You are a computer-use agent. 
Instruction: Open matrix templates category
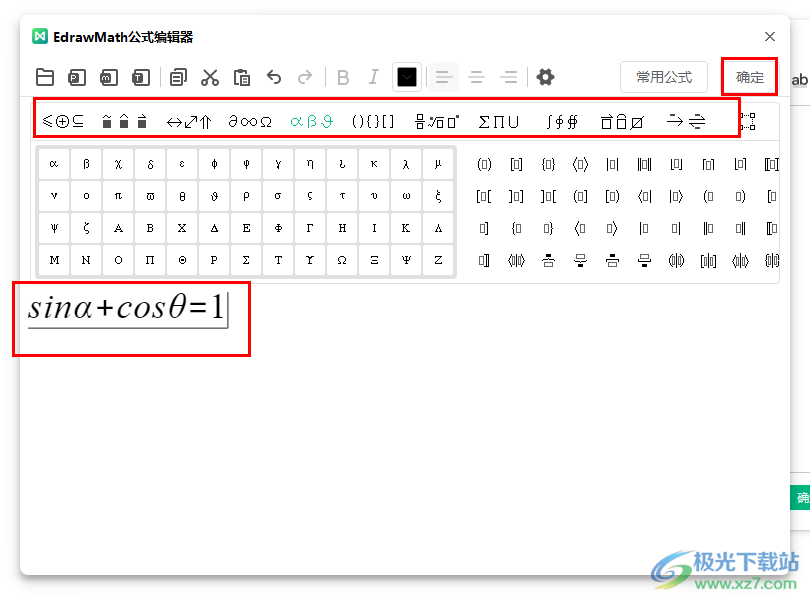pyautogui.click(x=749, y=121)
